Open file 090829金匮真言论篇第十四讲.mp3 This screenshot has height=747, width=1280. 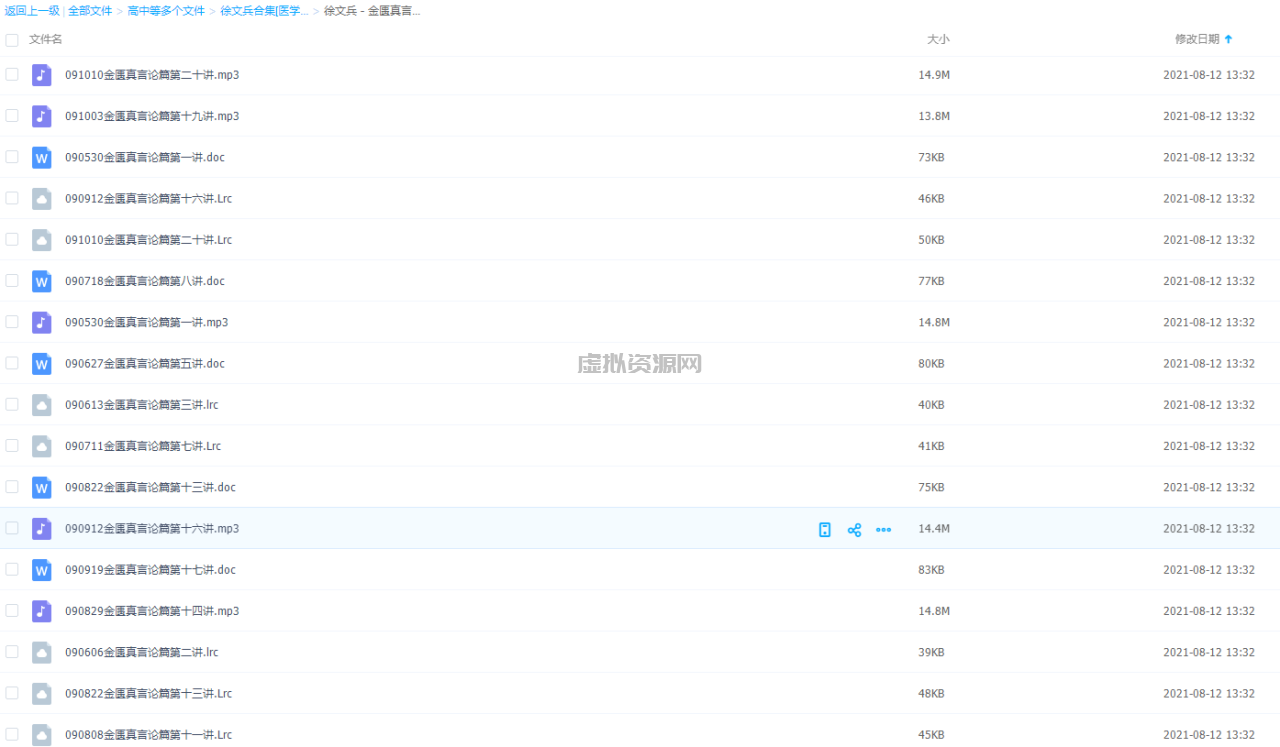(x=152, y=611)
